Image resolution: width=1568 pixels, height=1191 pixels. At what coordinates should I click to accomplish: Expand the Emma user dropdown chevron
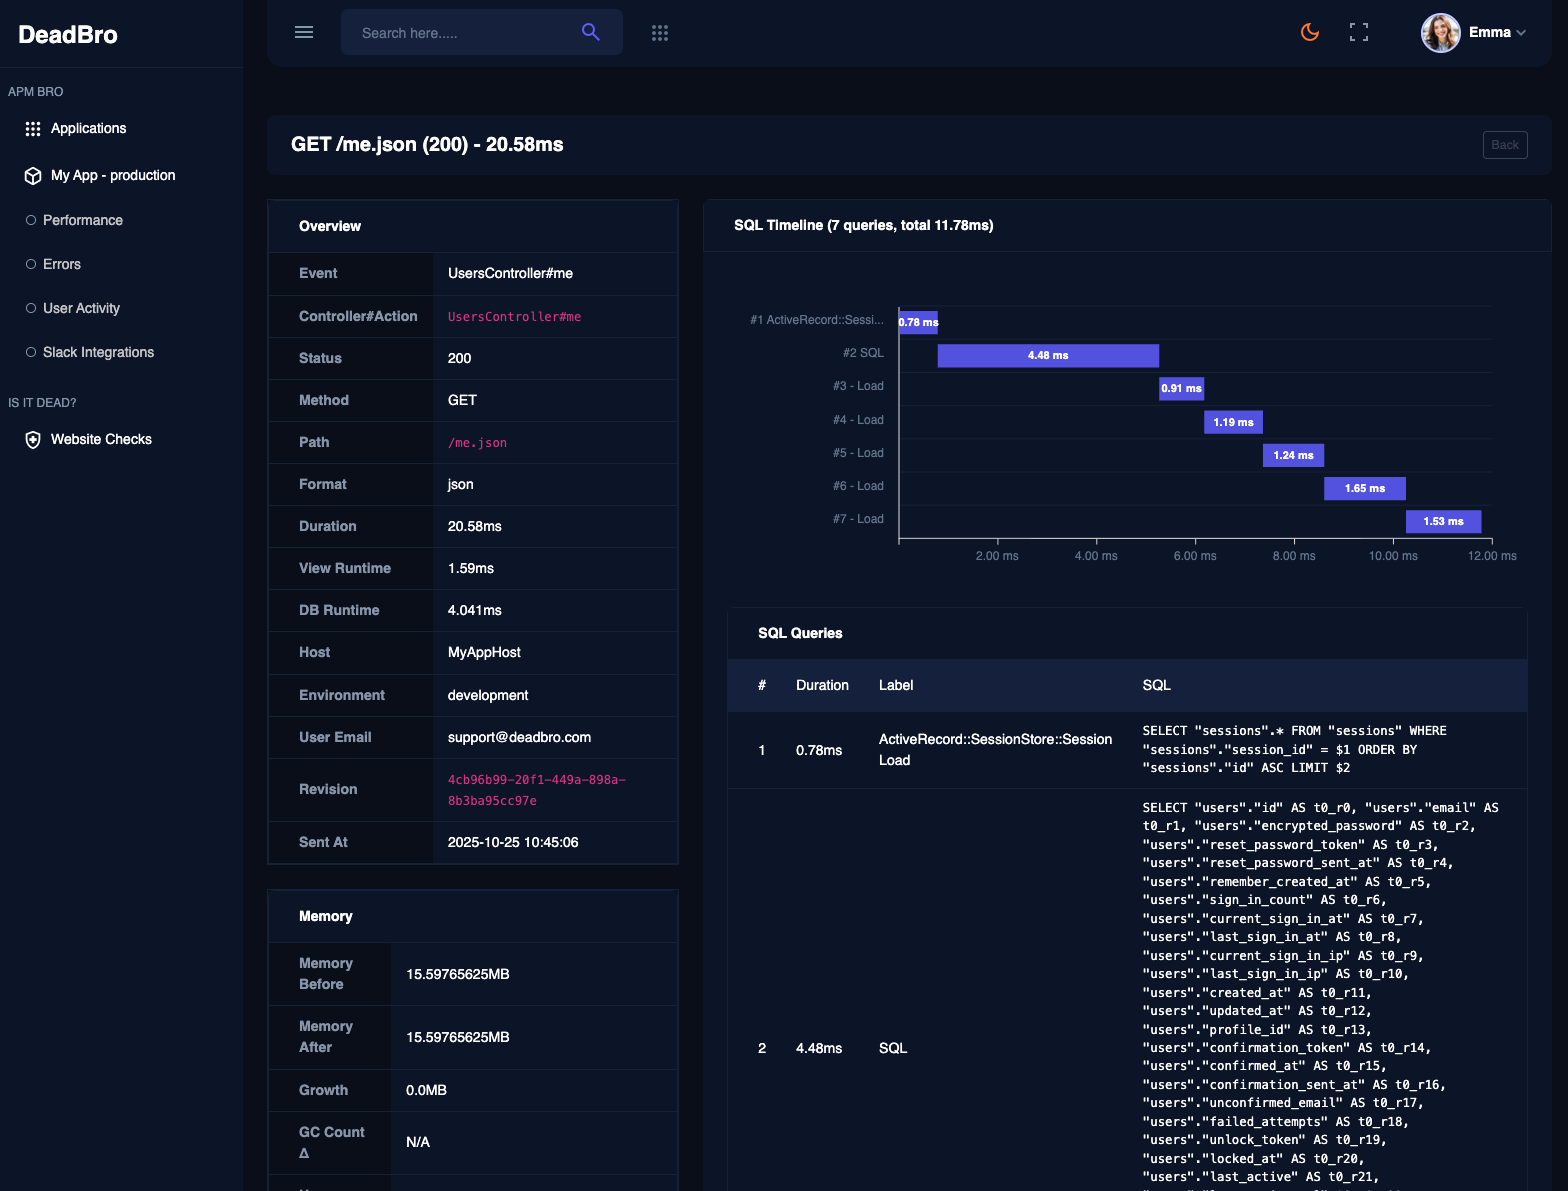(x=1521, y=33)
